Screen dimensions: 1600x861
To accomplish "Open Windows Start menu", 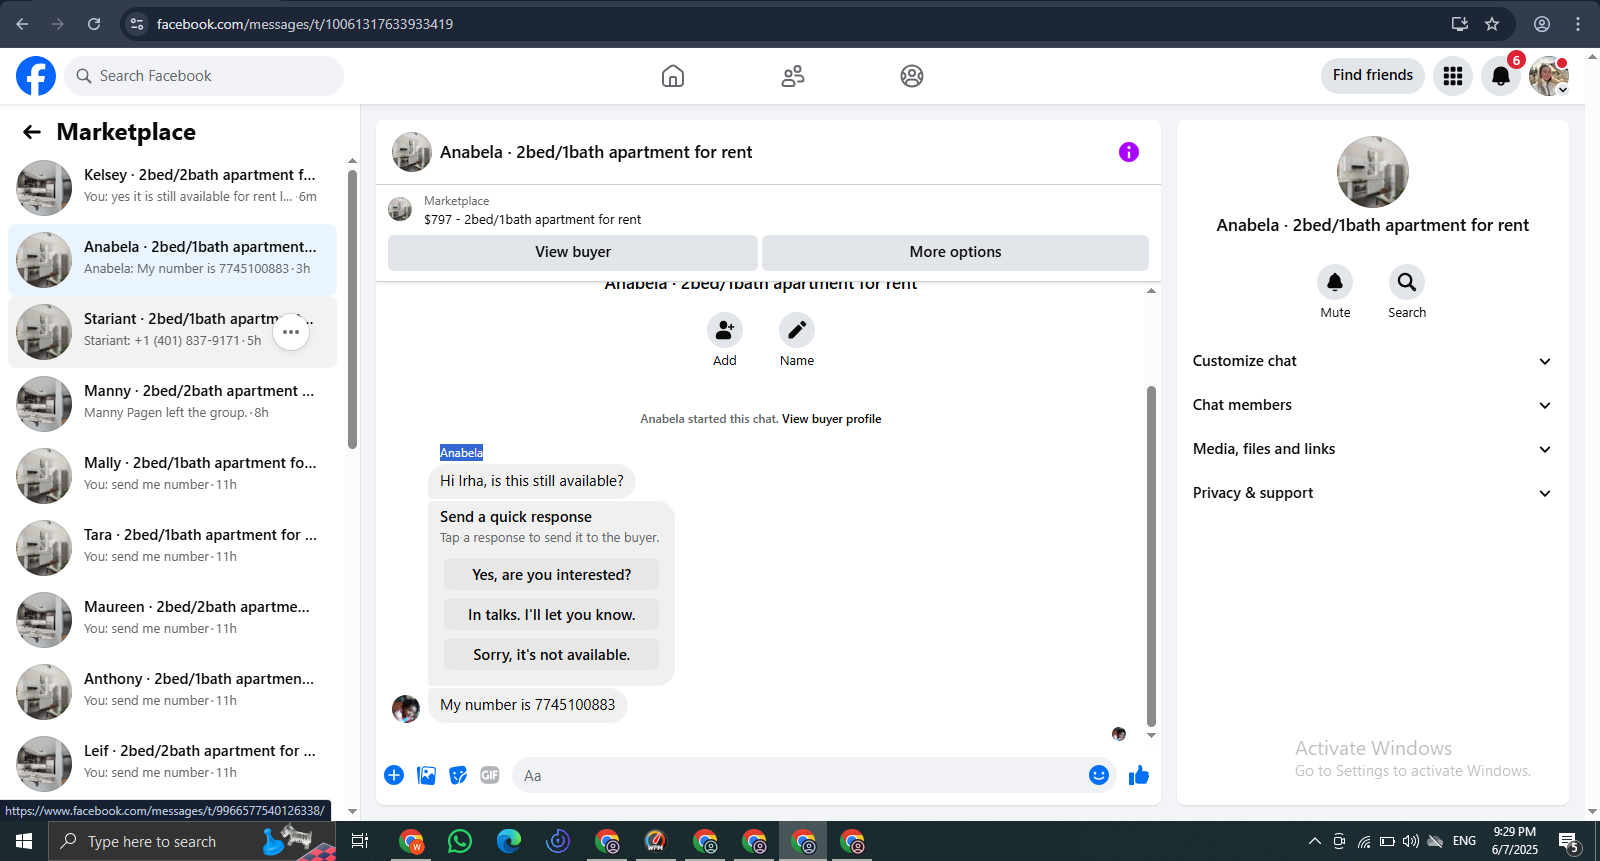I will click(24, 841).
